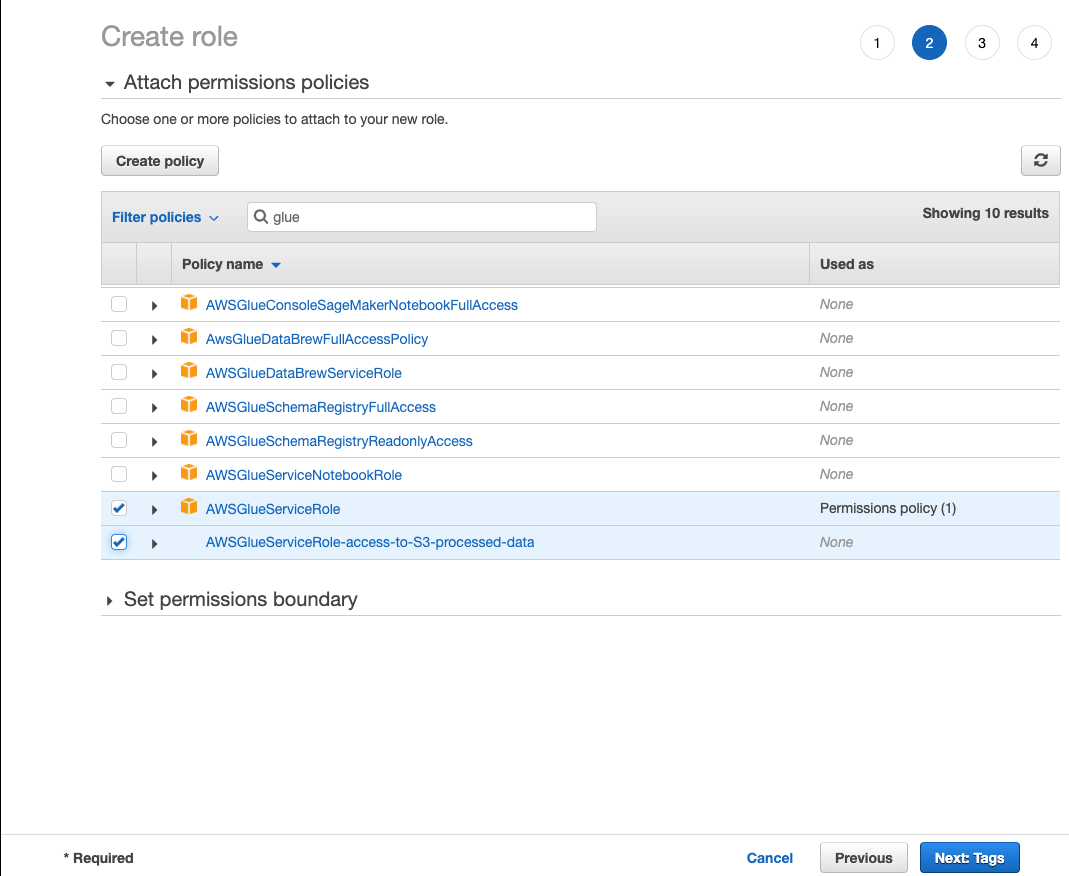Click the Showing 10 results text

985,213
